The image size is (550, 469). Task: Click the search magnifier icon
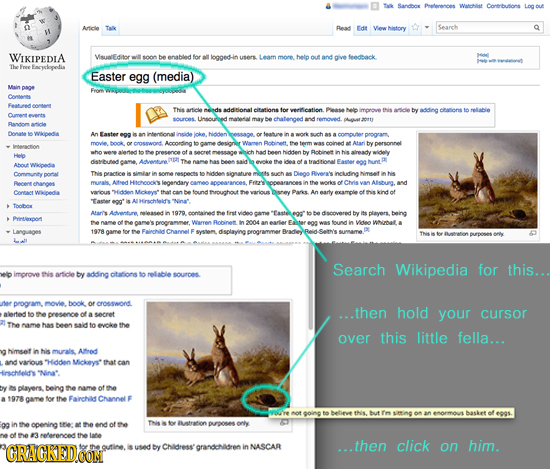[537, 28]
